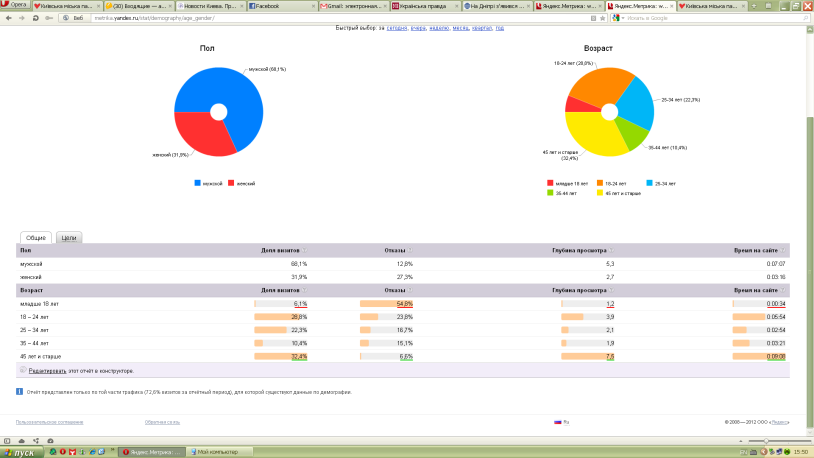The image size is (814, 458).
Task: Open a new tab with plus button
Action: (x=753, y=6)
